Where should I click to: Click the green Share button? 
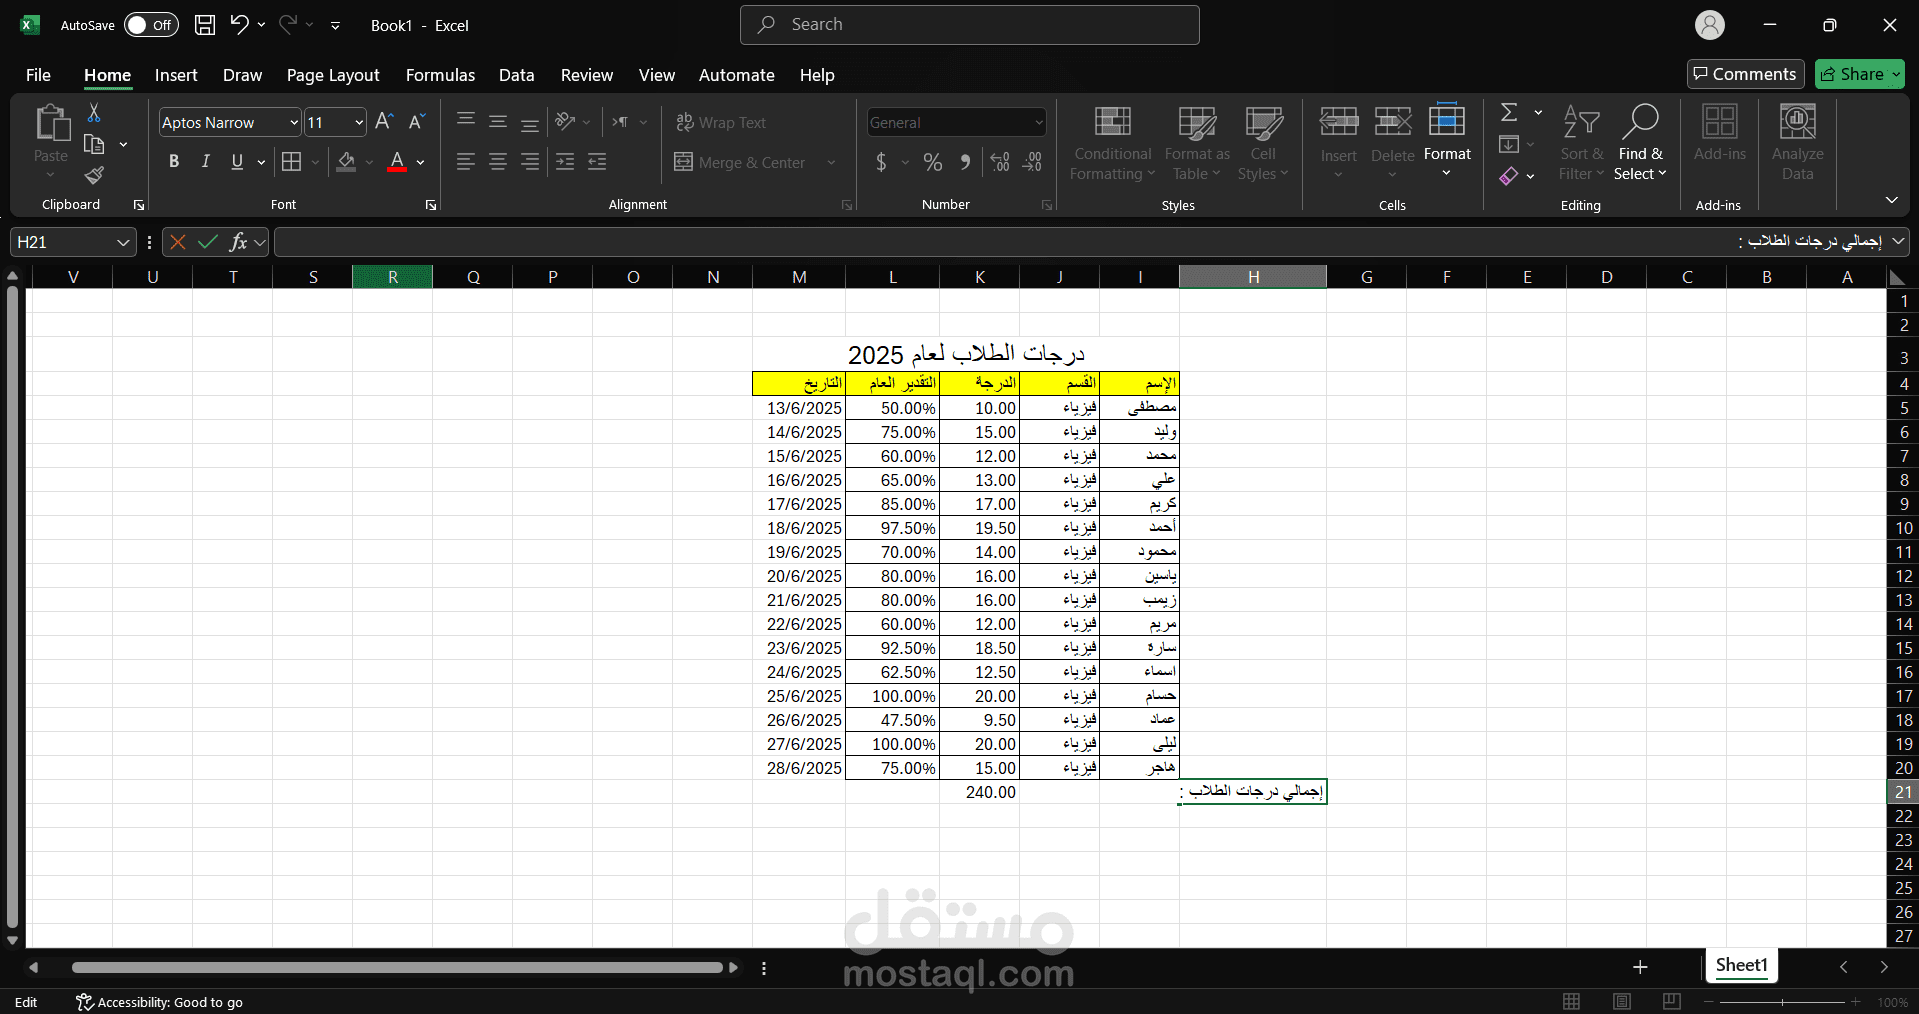click(1859, 74)
